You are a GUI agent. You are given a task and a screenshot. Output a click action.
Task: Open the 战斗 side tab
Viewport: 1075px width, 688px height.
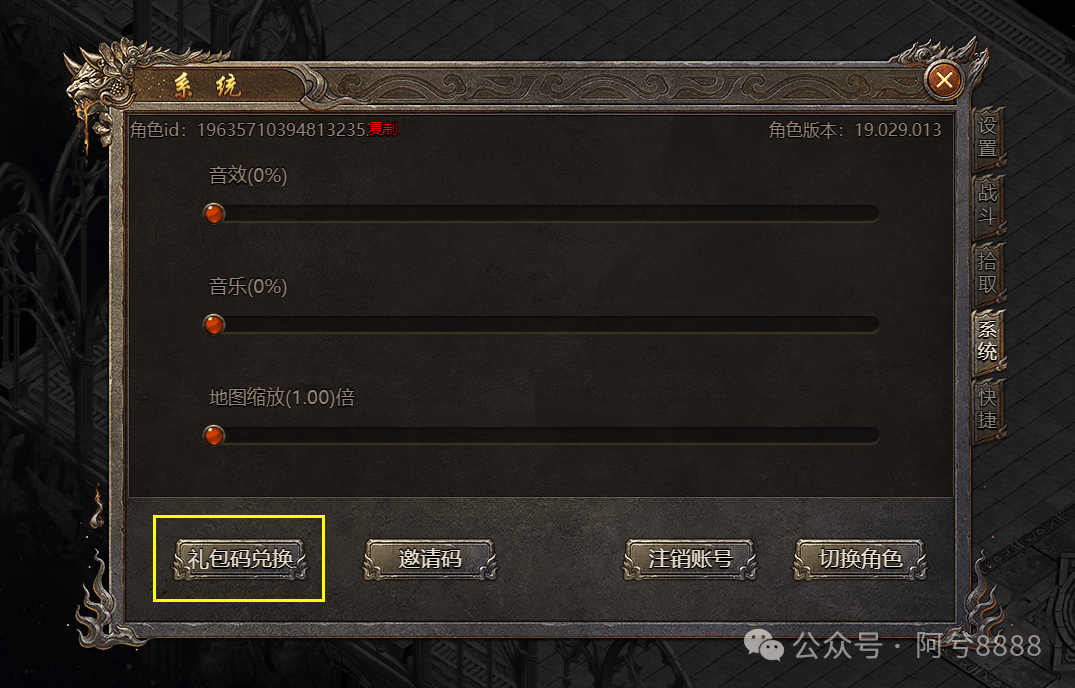987,204
